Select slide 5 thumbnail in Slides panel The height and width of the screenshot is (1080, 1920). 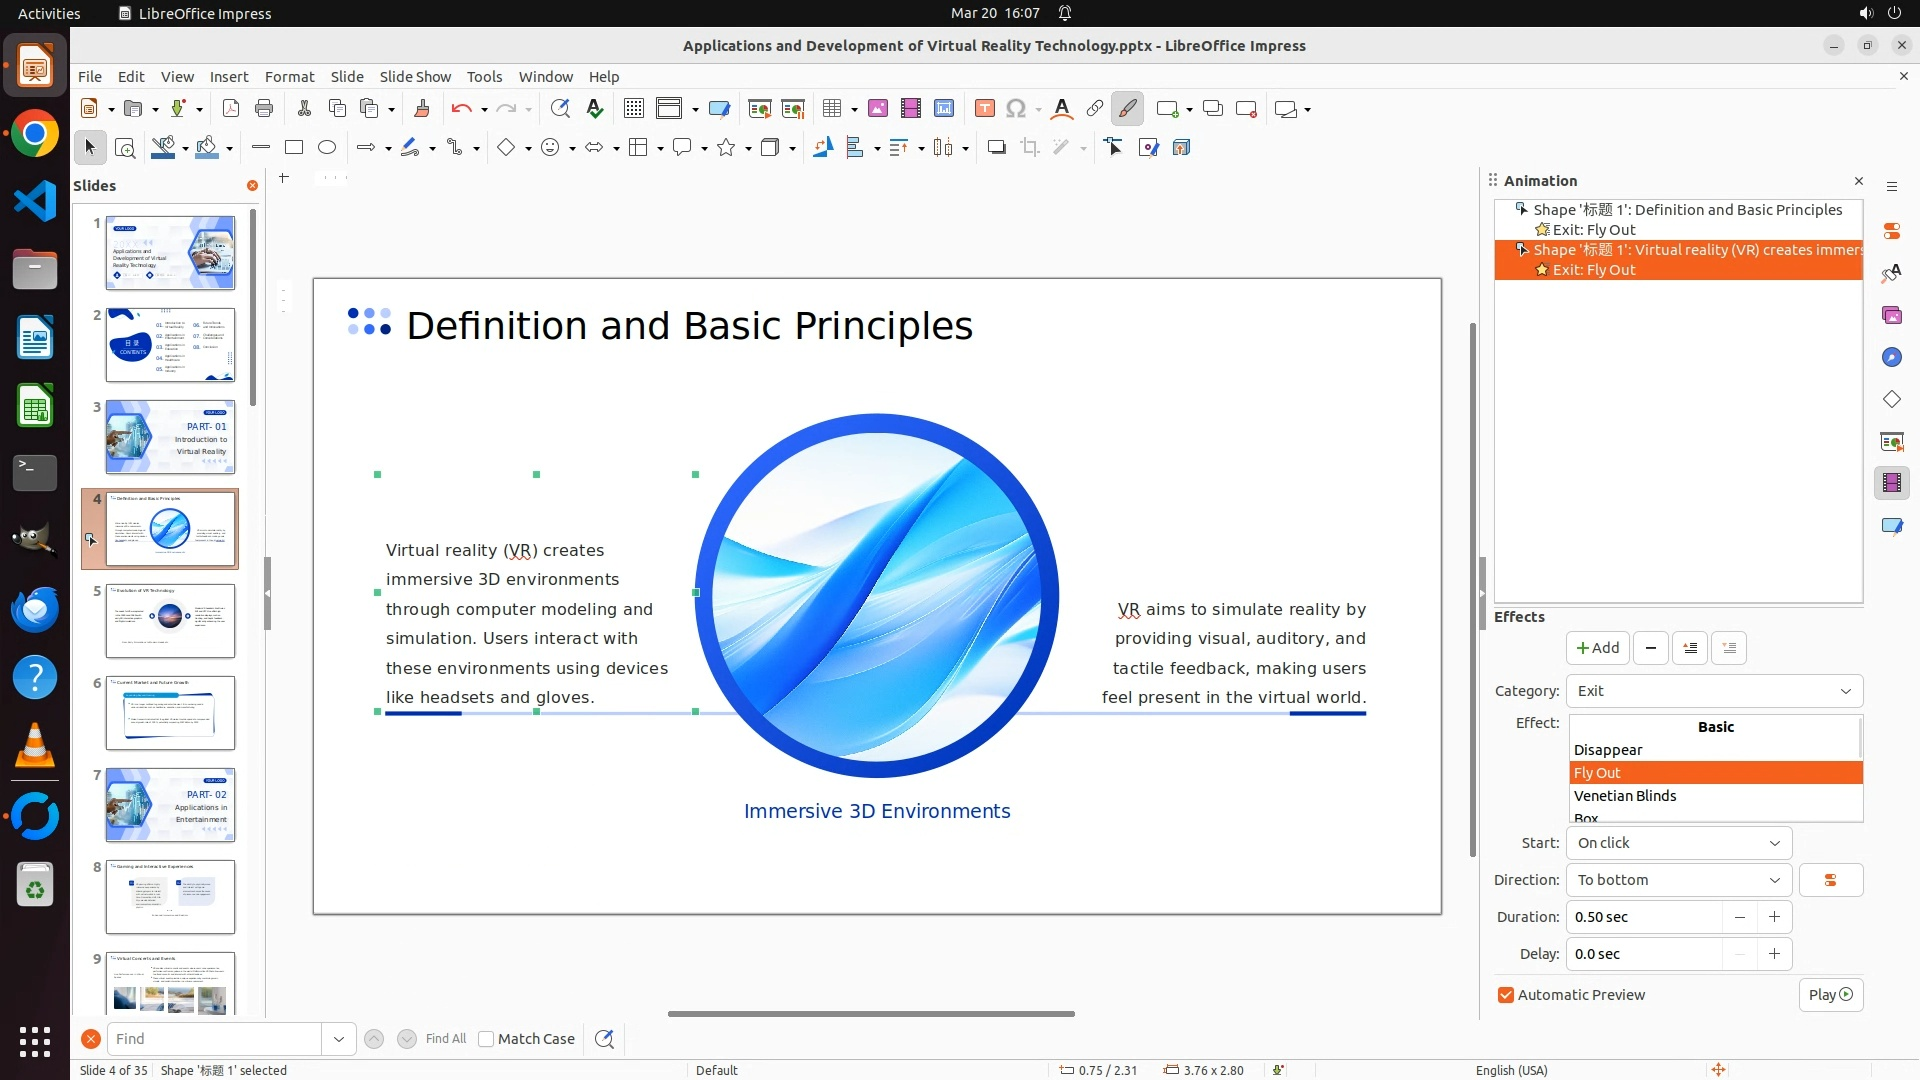pos(170,621)
